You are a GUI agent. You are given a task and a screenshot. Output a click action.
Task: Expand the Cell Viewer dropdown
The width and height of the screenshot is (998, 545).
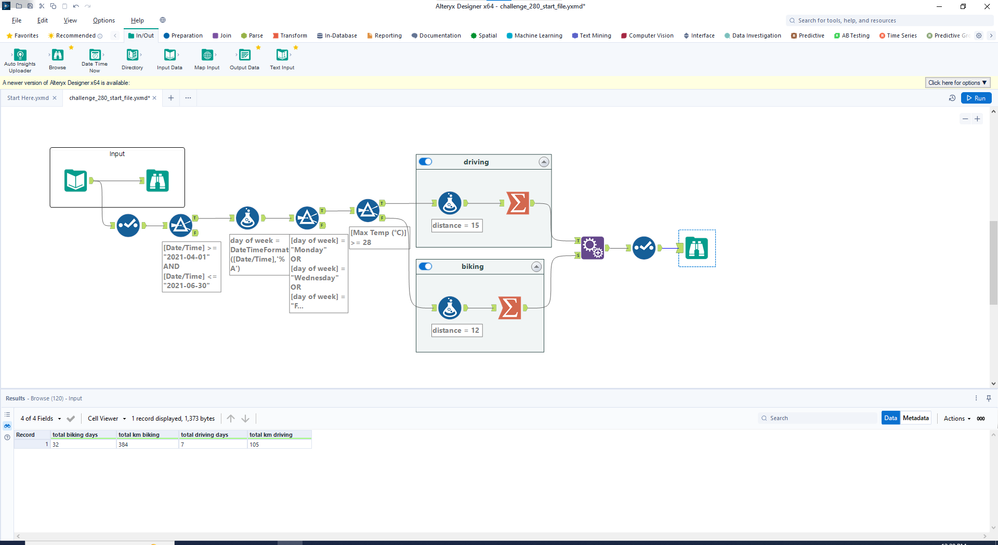(x=106, y=418)
